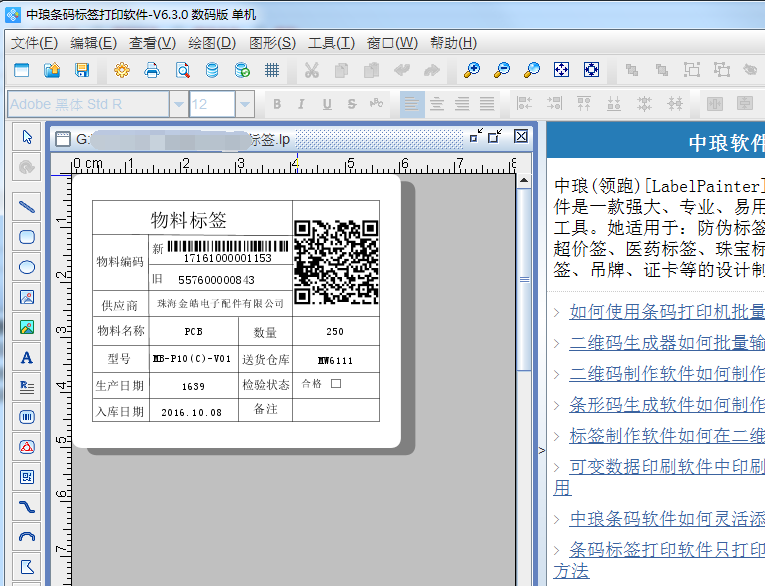Open link 中琅条码软件如何灵活添

(667, 518)
